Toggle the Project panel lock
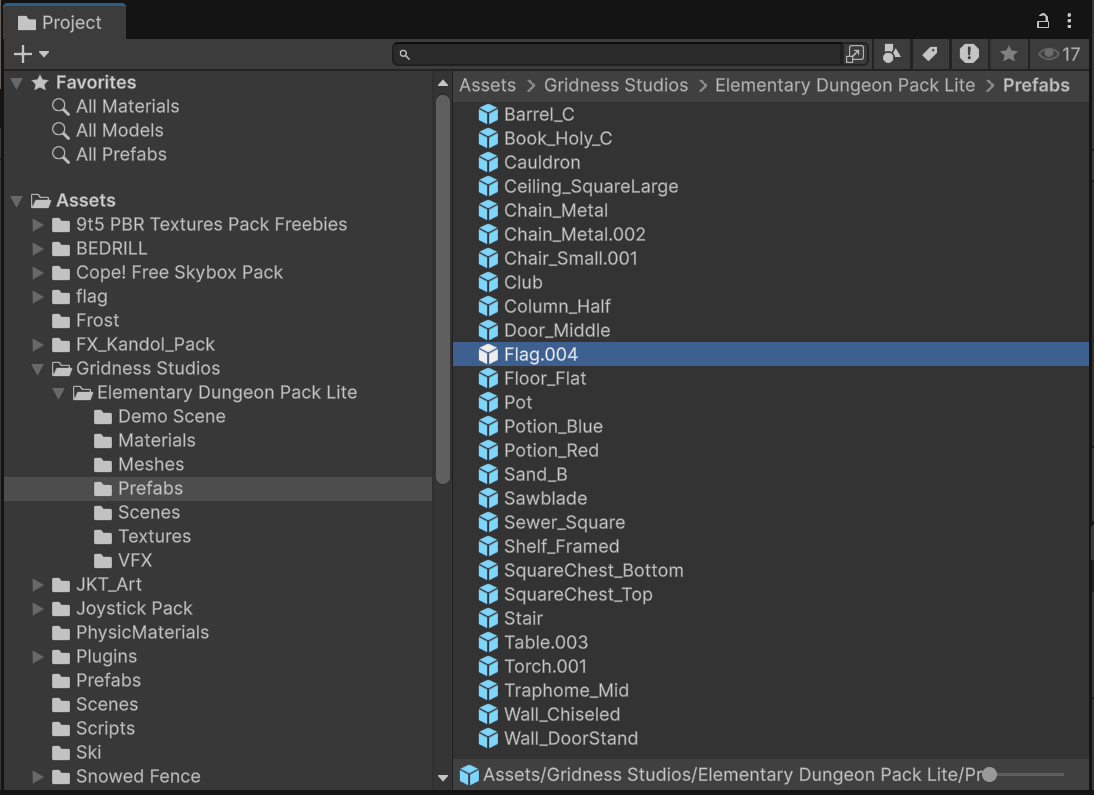The image size is (1094, 795). 1043,21
